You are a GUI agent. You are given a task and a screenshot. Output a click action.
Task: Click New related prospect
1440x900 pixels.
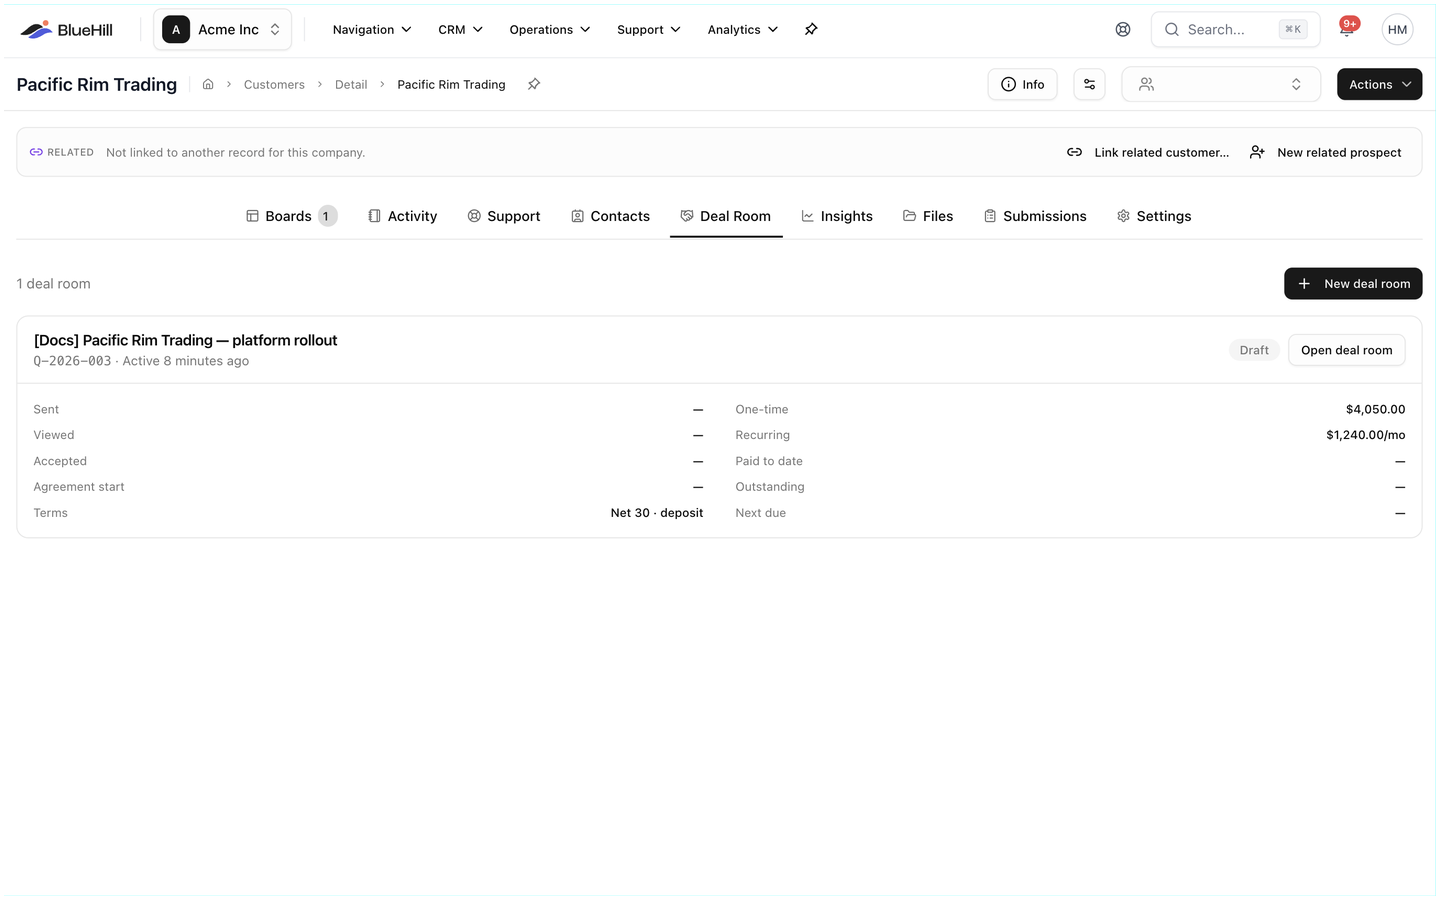pos(1326,152)
